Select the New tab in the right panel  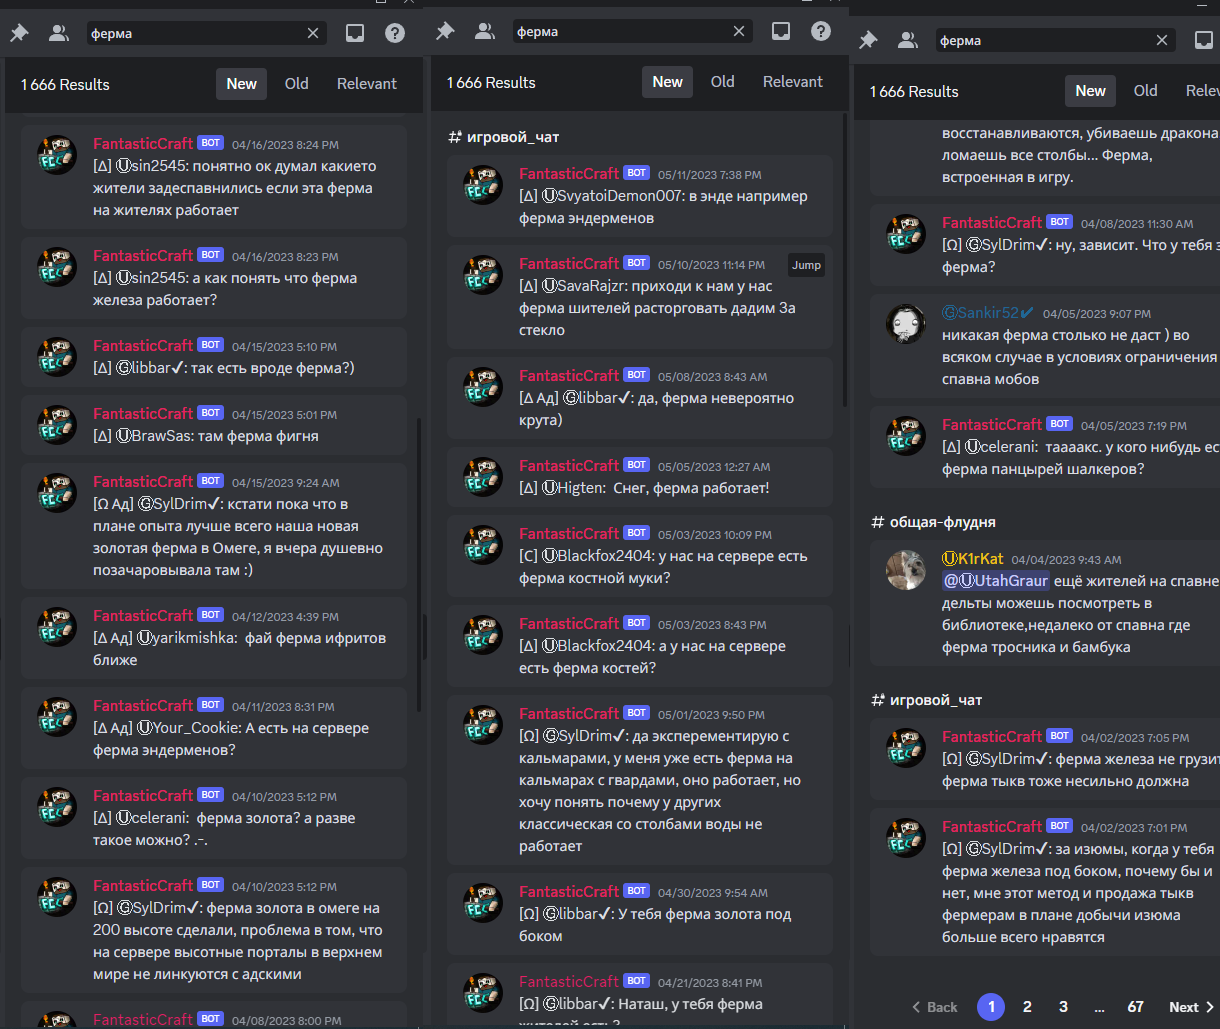[x=1090, y=91]
